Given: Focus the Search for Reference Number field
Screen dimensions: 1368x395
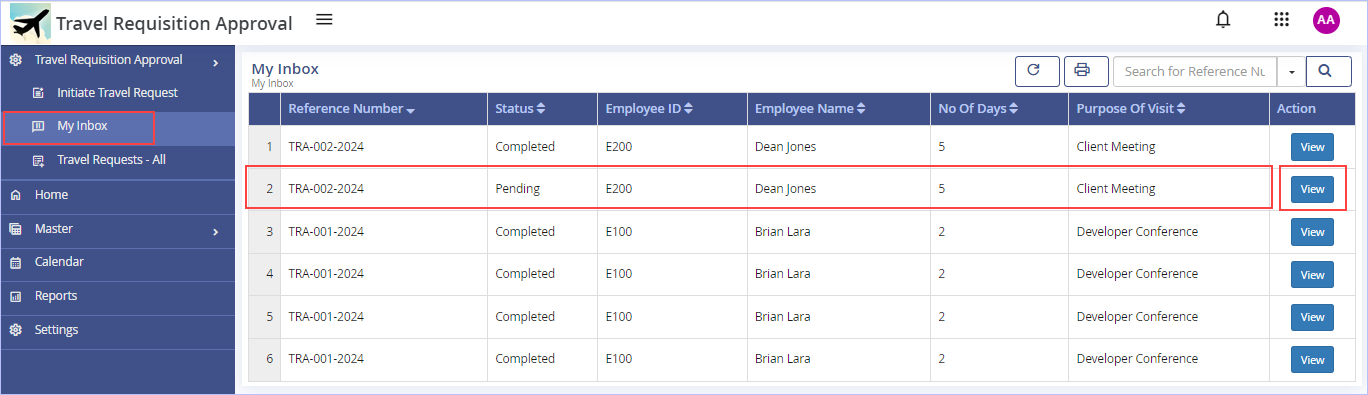Looking at the screenshot, I should (1195, 71).
